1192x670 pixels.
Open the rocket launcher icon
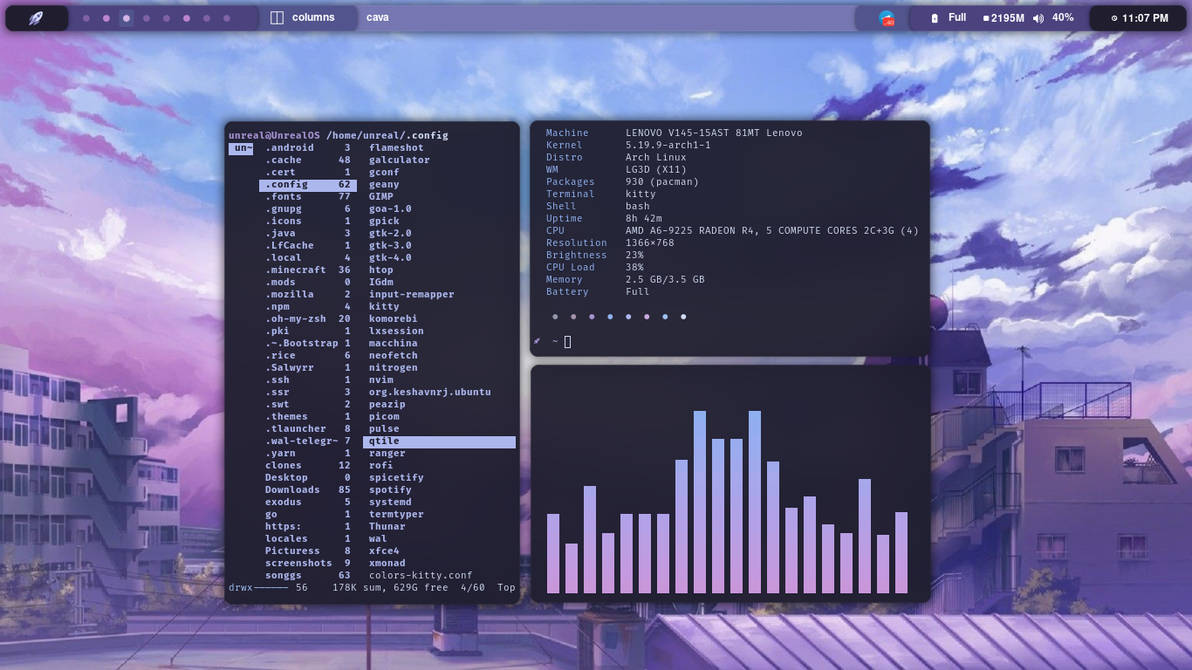[x=36, y=17]
